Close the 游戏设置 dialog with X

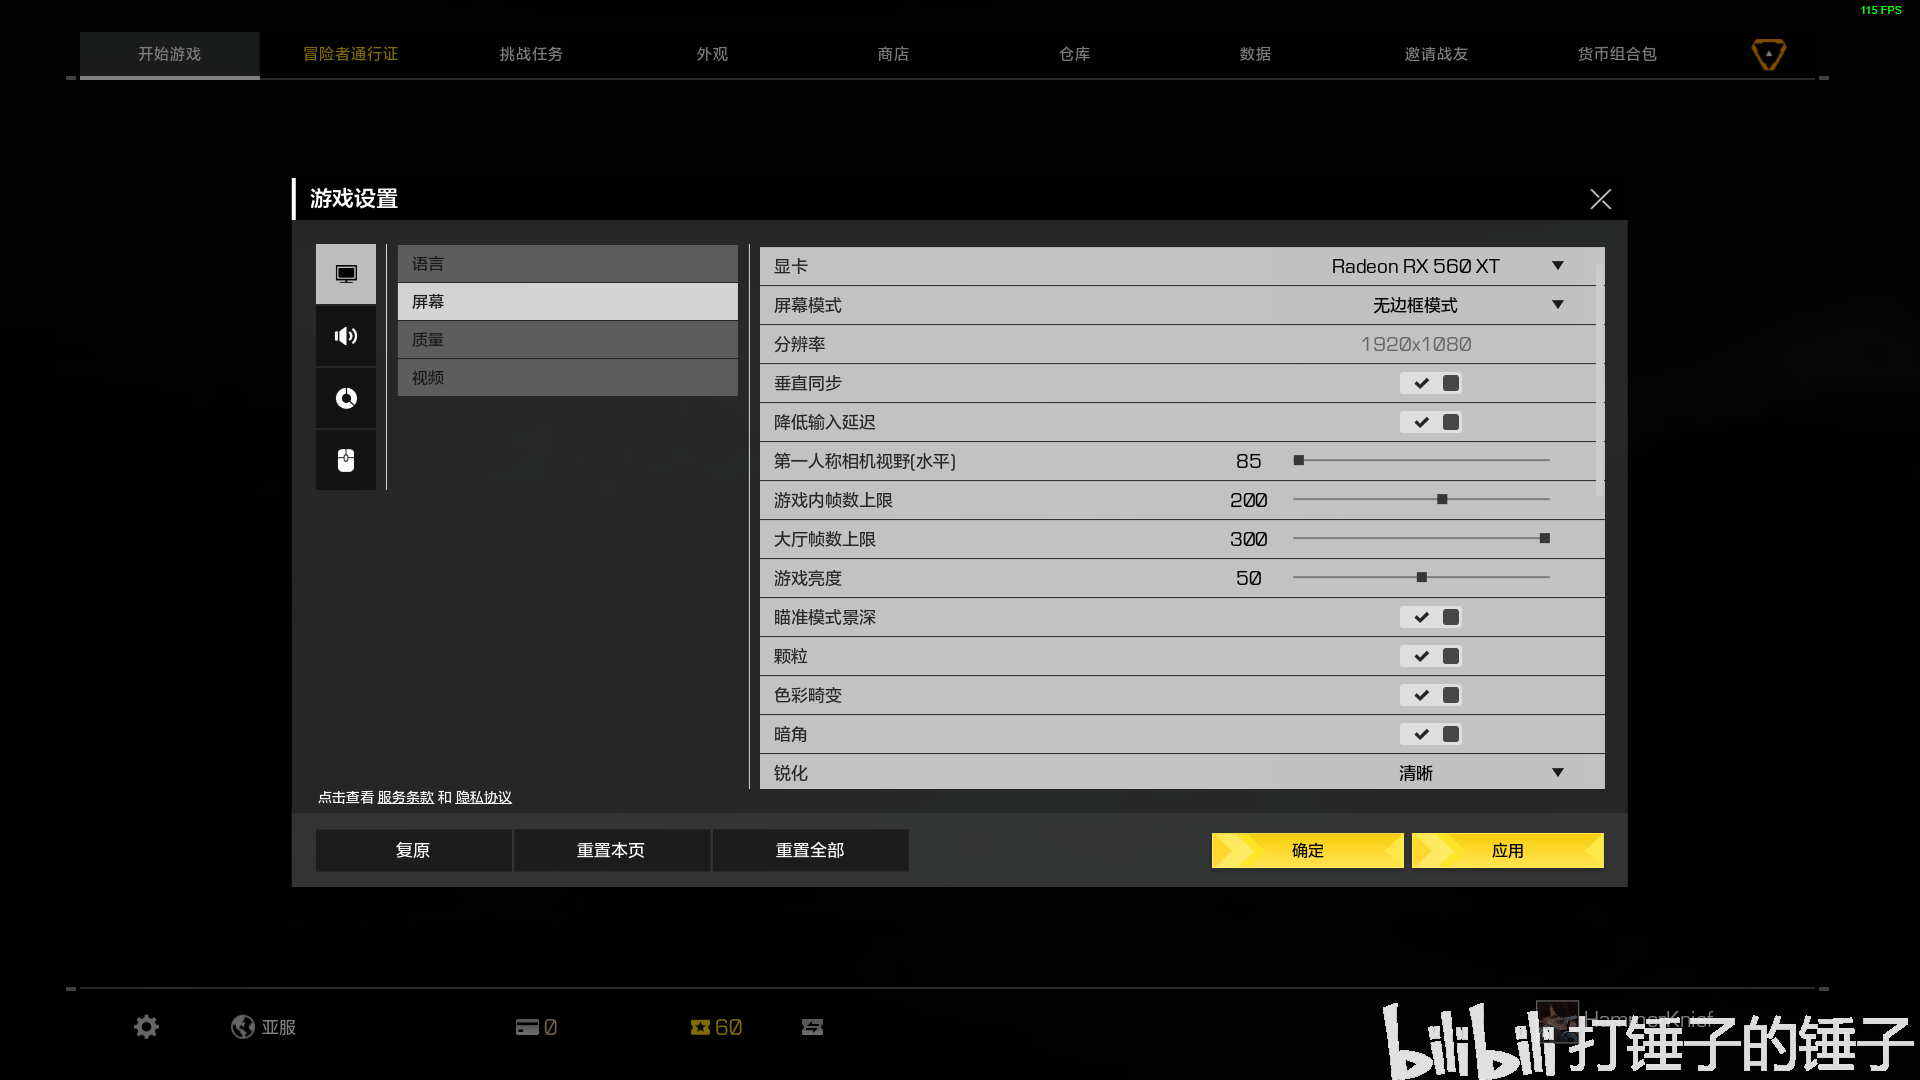tap(1600, 199)
